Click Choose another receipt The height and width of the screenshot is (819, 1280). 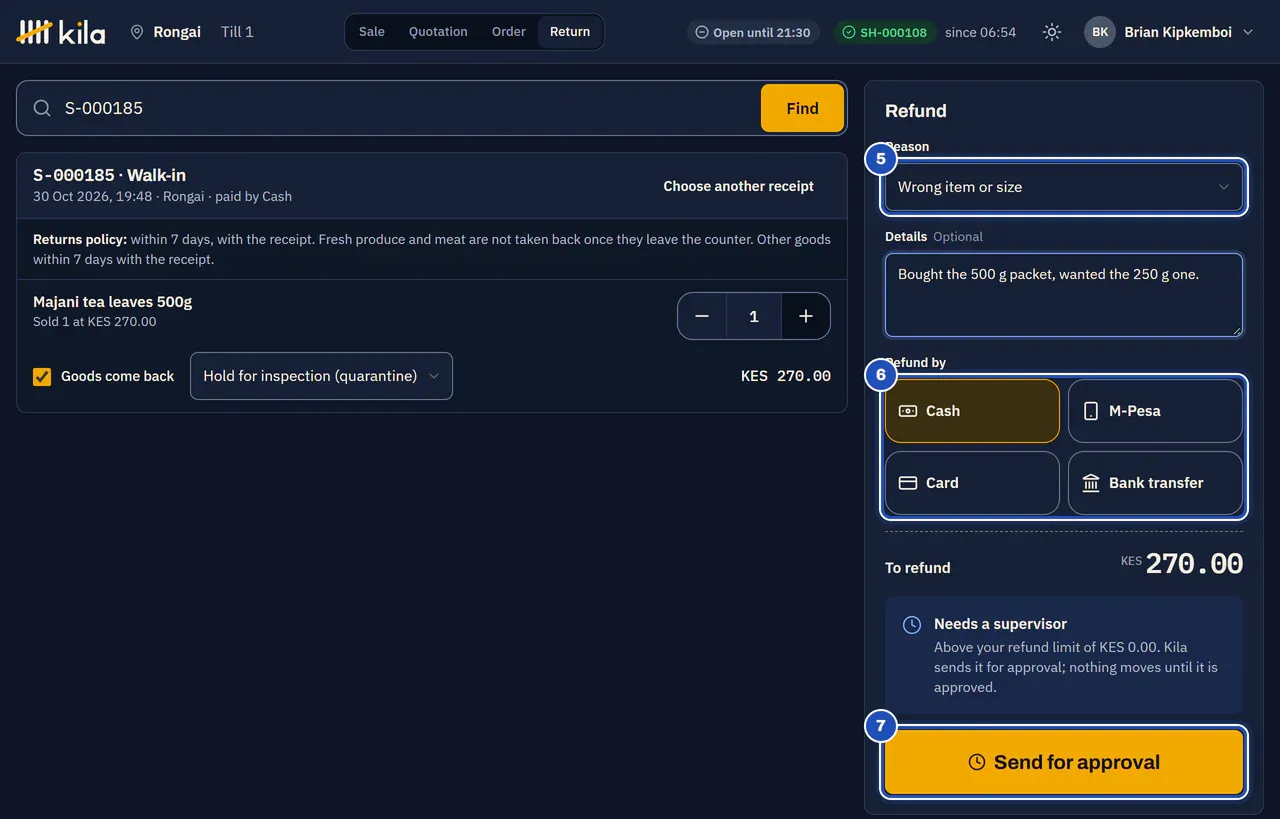pos(738,186)
